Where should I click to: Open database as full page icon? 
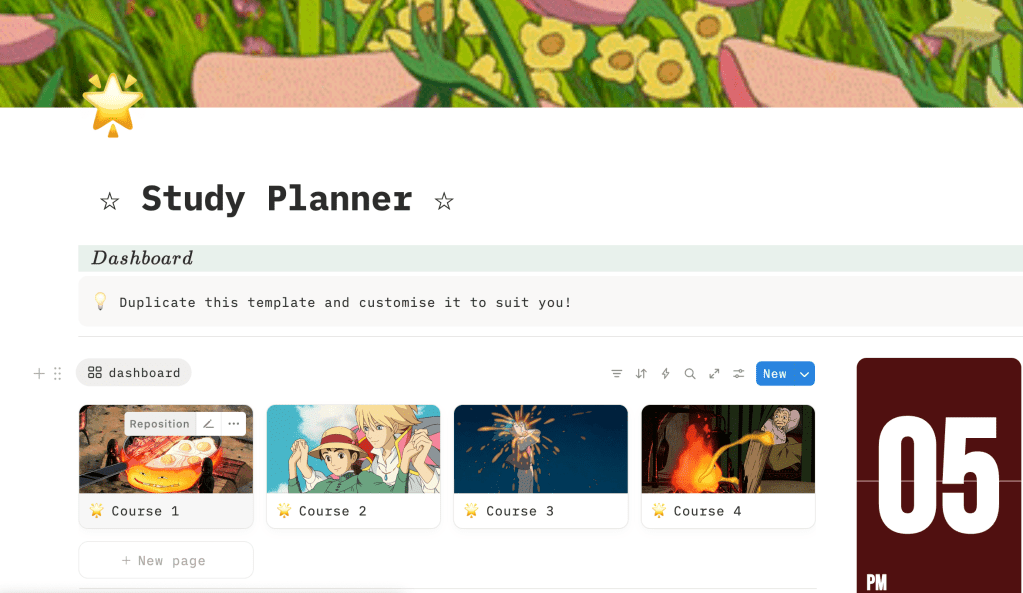pyautogui.click(x=714, y=374)
